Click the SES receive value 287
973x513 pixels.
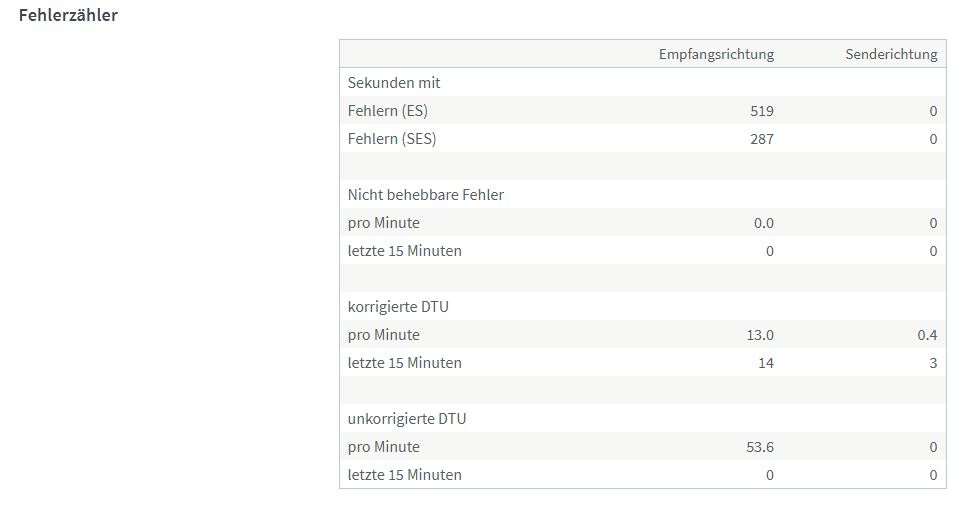tap(762, 139)
